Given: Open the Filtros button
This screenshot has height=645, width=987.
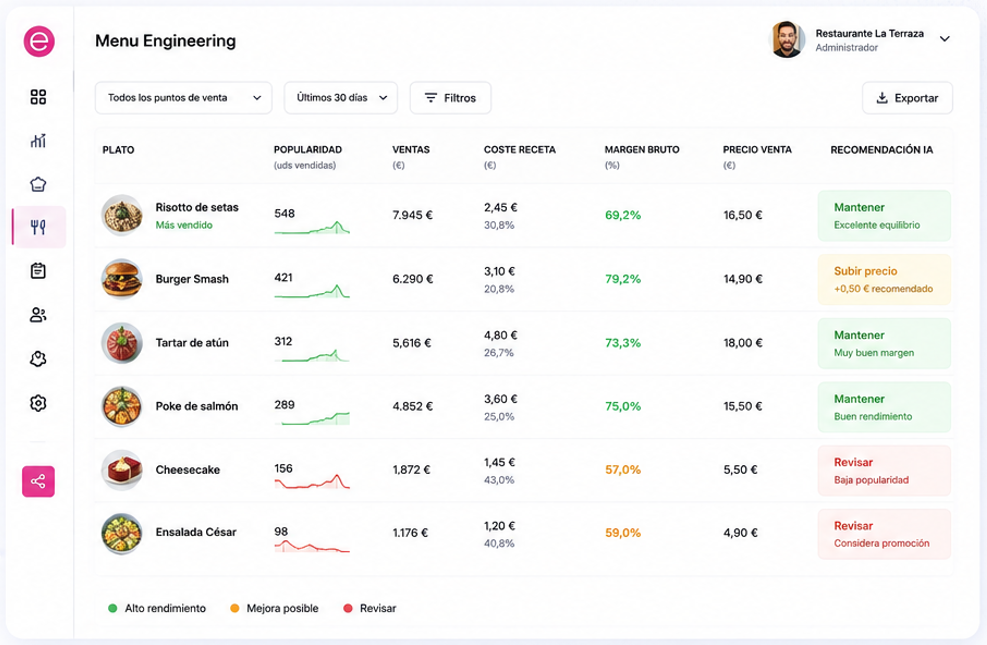Looking at the screenshot, I should point(450,98).
